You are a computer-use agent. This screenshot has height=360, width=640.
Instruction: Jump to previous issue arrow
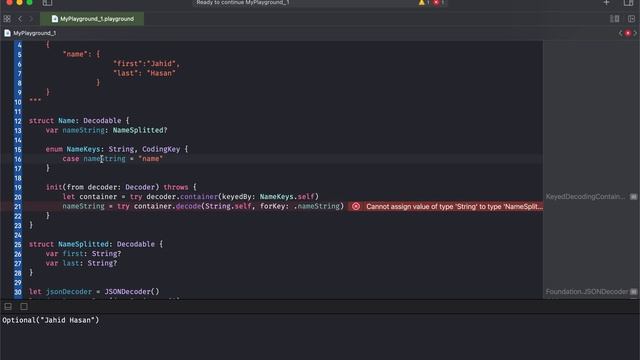click(620, 33)
